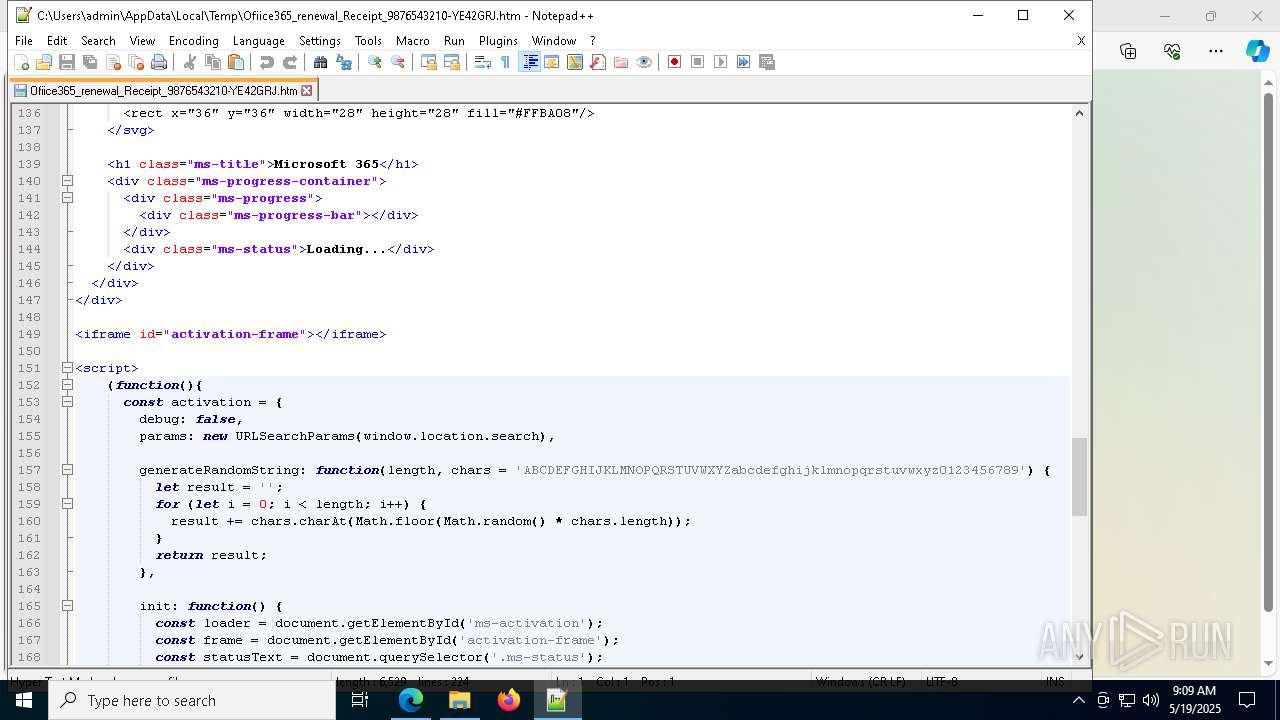Viewport: 1280px width, 720px height.
Task: Open the Plugins menu
Action: coord(498,41)
